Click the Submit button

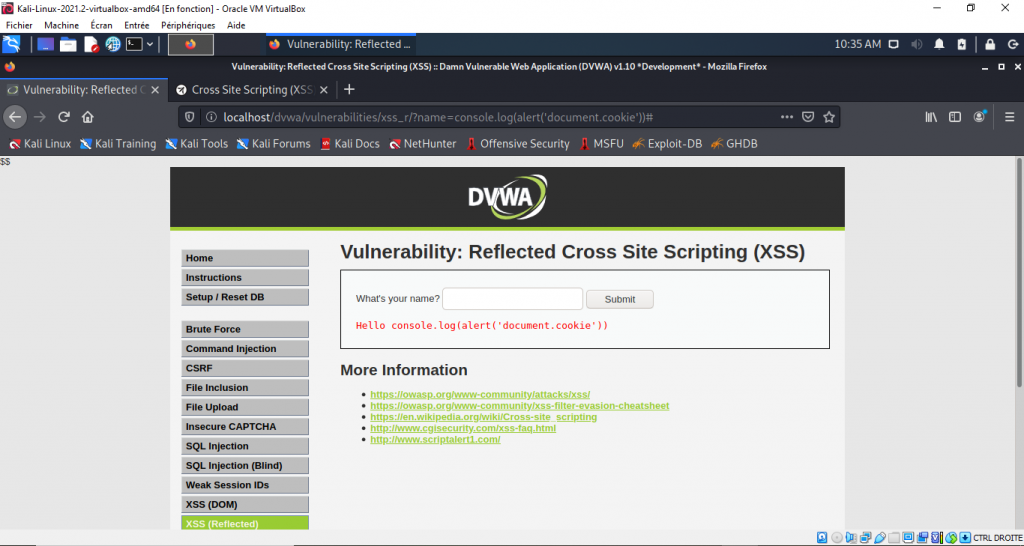coord(620,299)
